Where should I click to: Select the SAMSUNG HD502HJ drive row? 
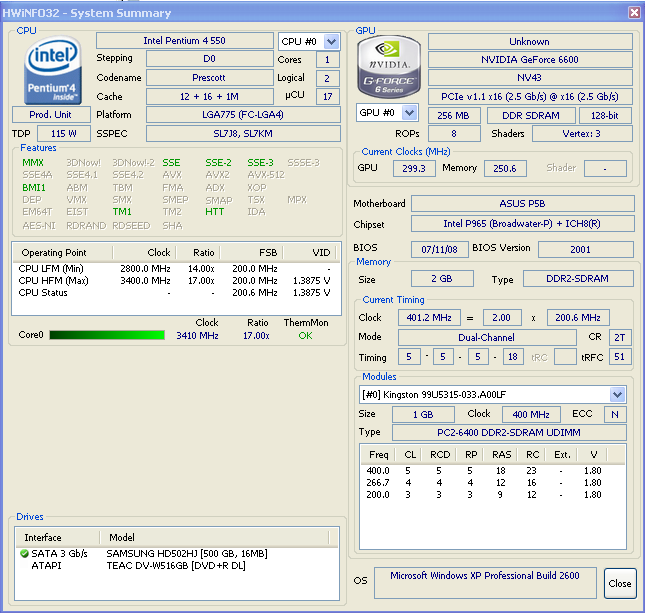coord(177,554)
